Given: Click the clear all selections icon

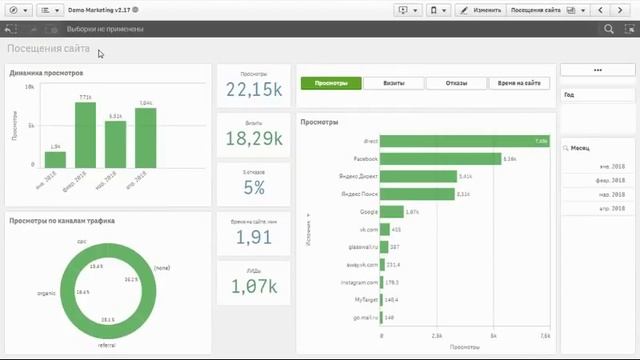Looking at the screenshot, I should (52, 29).
